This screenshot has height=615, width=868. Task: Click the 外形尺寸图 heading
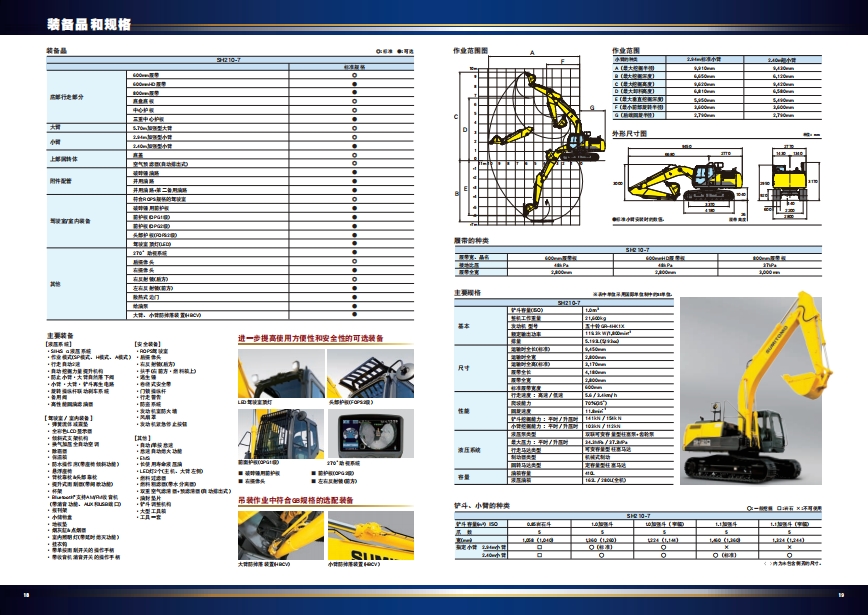pos(629,134)
